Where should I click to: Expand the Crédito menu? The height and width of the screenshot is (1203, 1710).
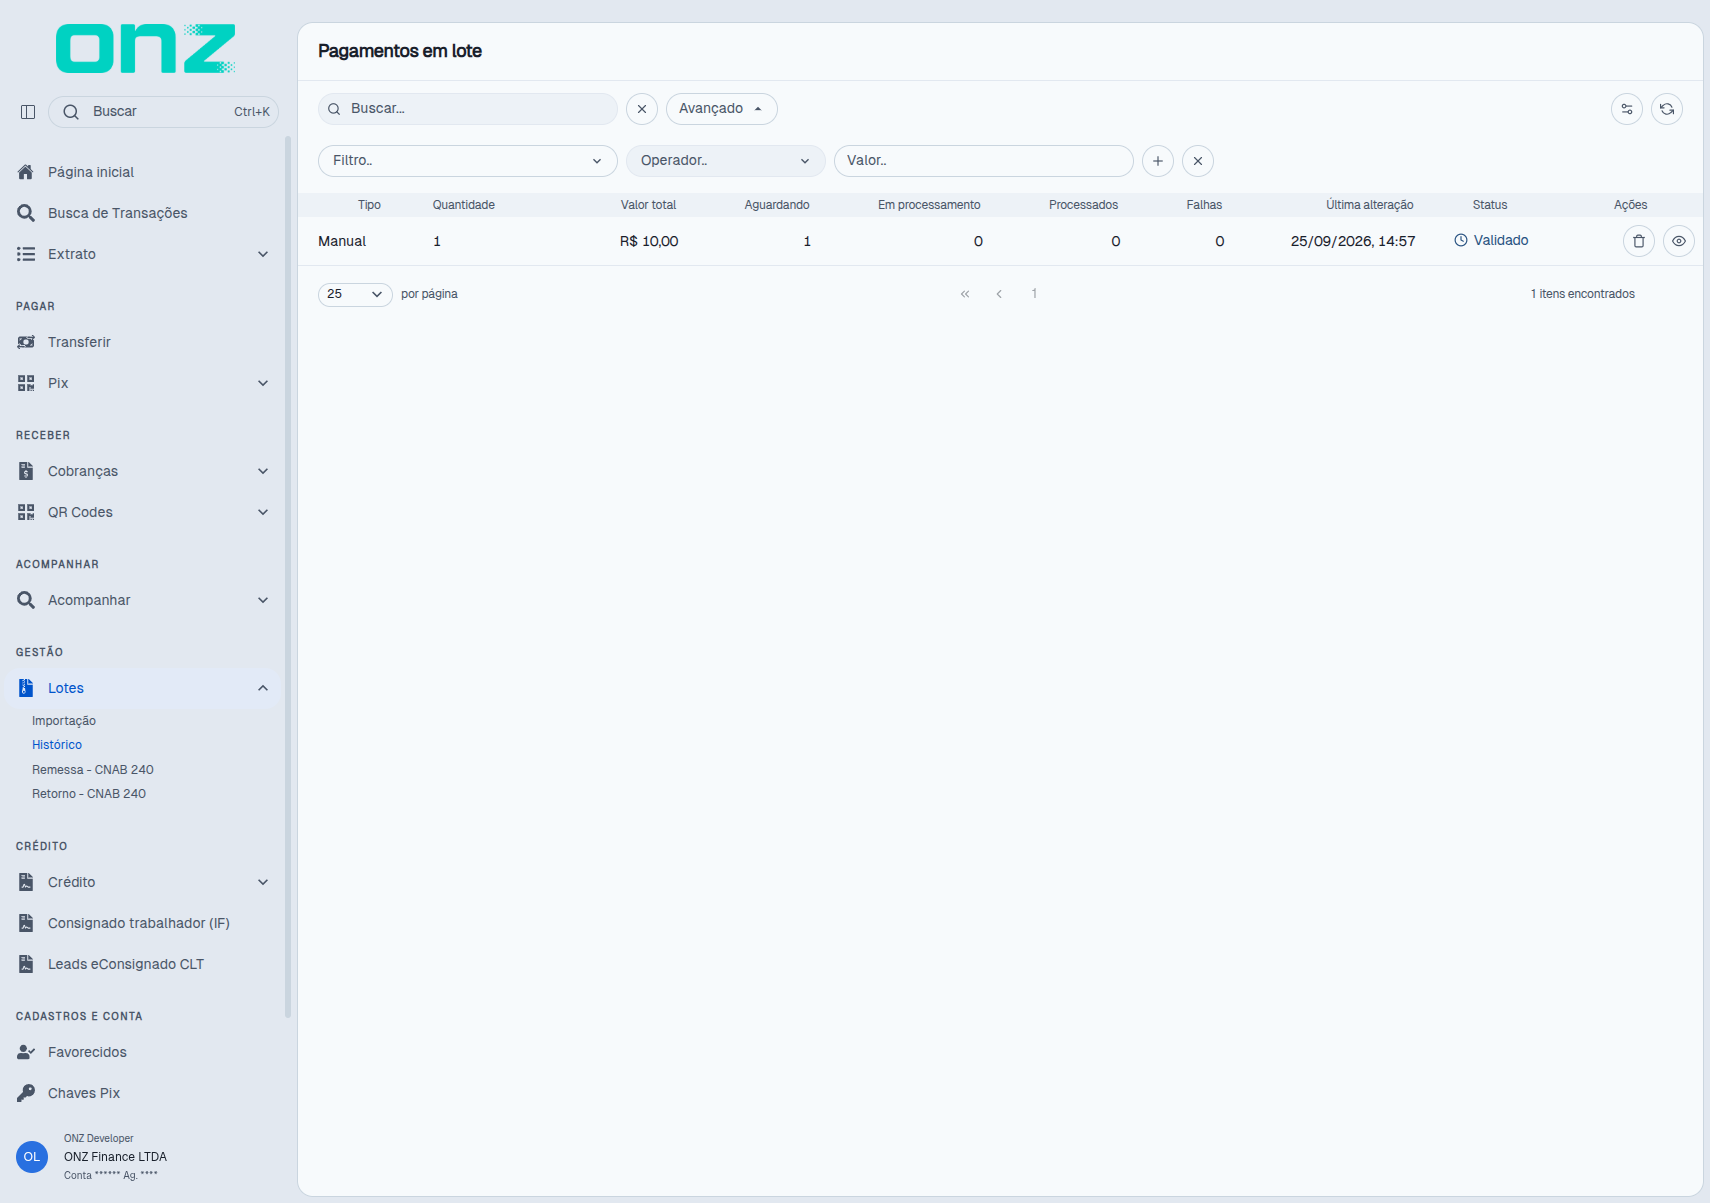point(143,882)
